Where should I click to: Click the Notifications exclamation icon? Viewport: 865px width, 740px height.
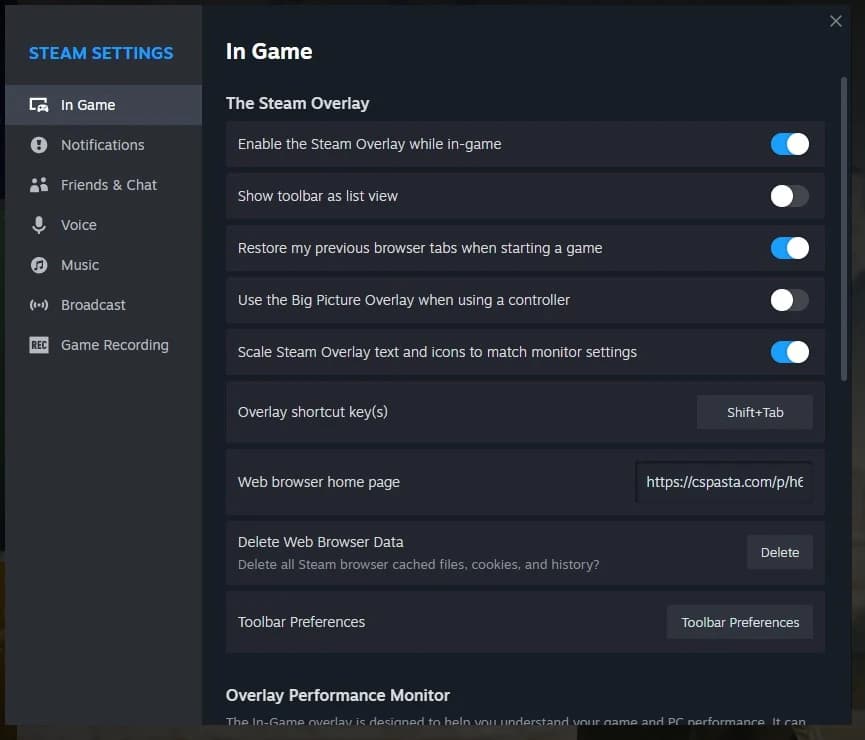click(x=39, y=145)
